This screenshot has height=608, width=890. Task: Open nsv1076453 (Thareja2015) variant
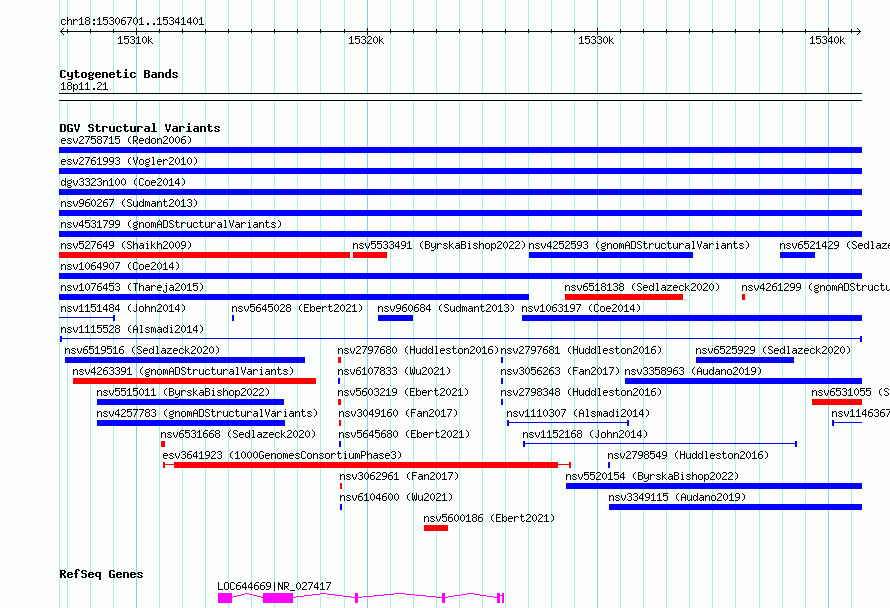coord(132,287)
